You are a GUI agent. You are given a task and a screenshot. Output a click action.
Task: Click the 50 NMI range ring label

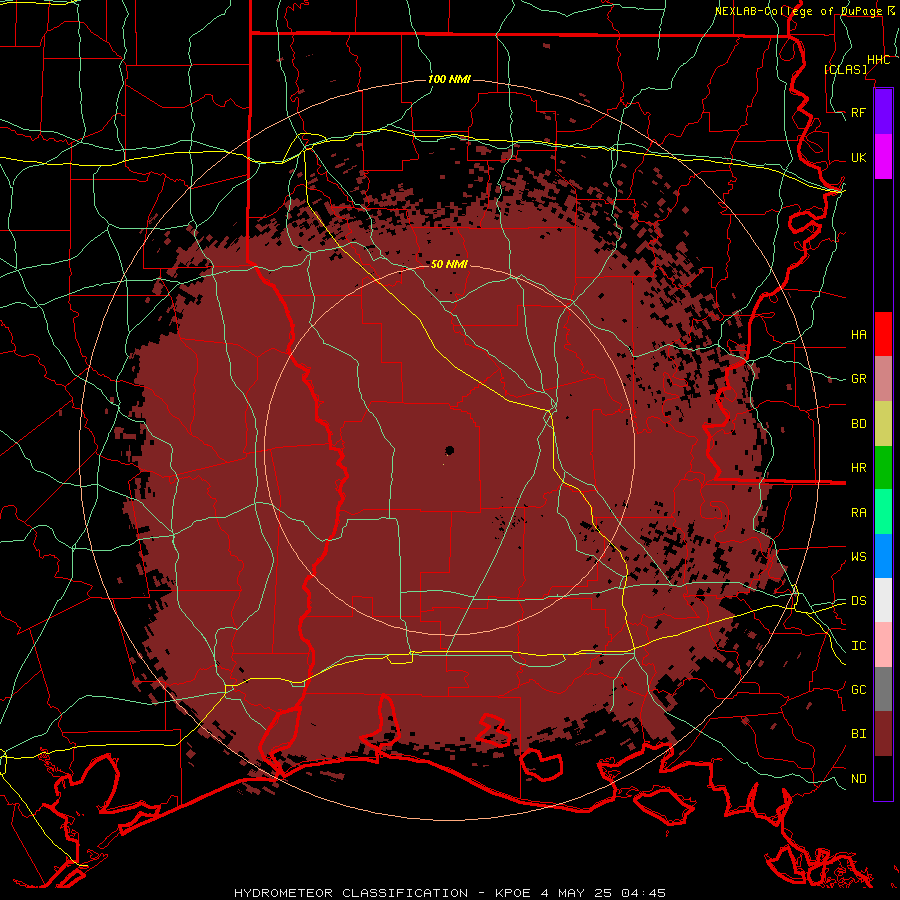point(449,264)
